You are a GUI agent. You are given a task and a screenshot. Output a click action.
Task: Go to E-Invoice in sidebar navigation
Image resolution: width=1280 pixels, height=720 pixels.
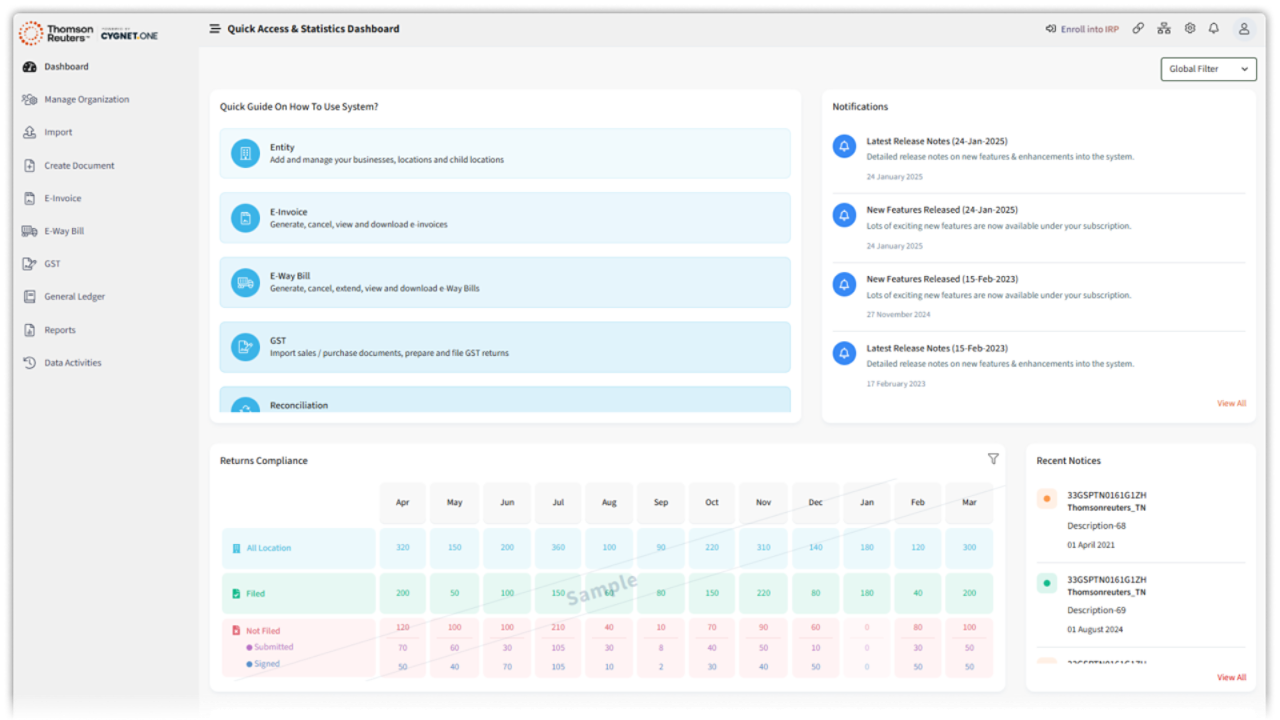pyautogui.click(x=62, y=198)
